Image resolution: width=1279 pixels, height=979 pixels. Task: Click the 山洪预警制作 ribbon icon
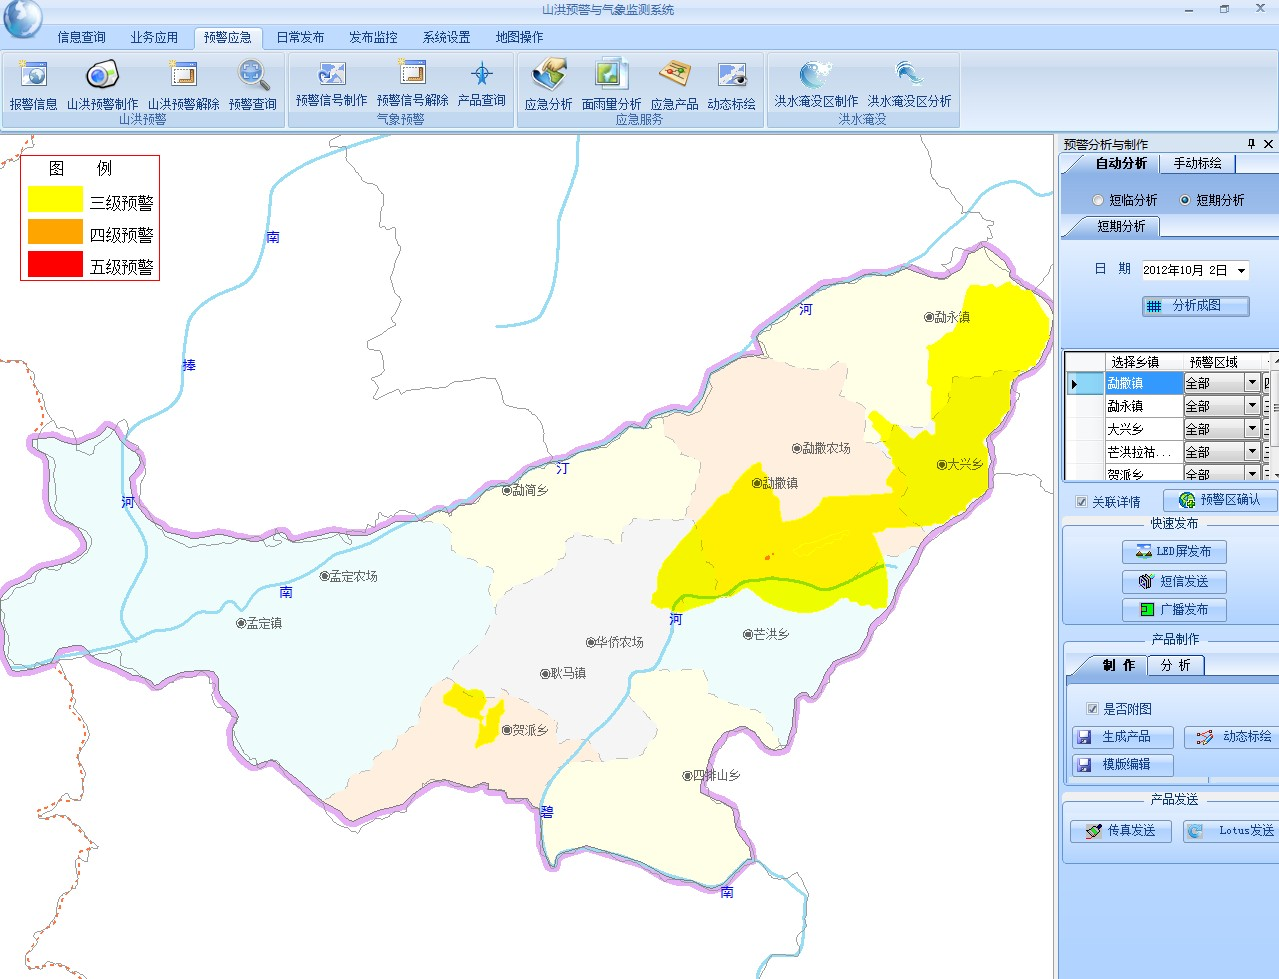(102, 77)
